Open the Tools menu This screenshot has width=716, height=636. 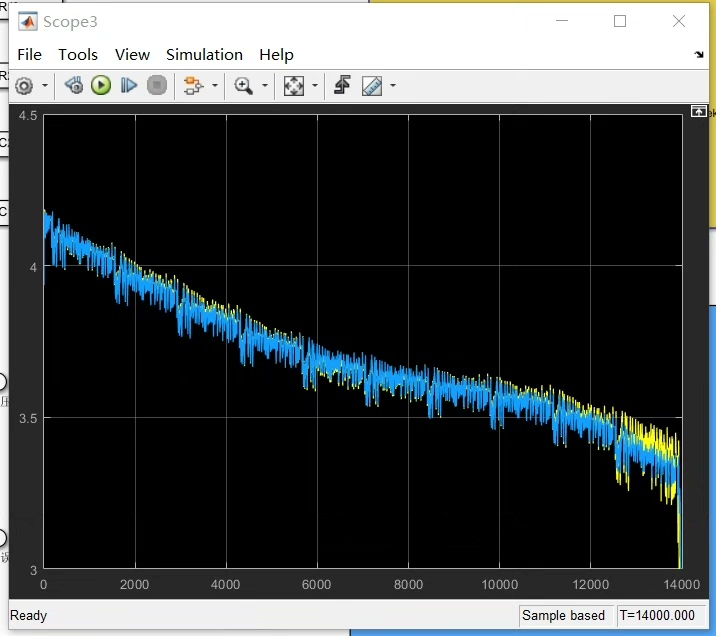78,55
